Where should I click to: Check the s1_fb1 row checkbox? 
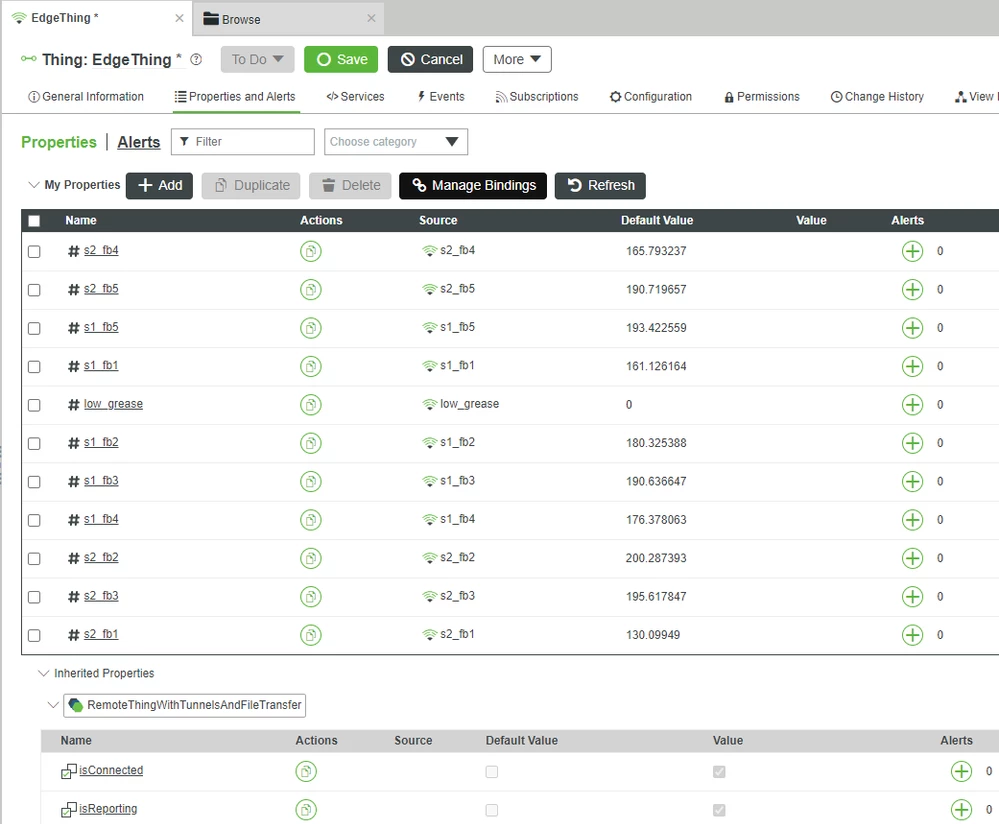click(x=34, y=366)
